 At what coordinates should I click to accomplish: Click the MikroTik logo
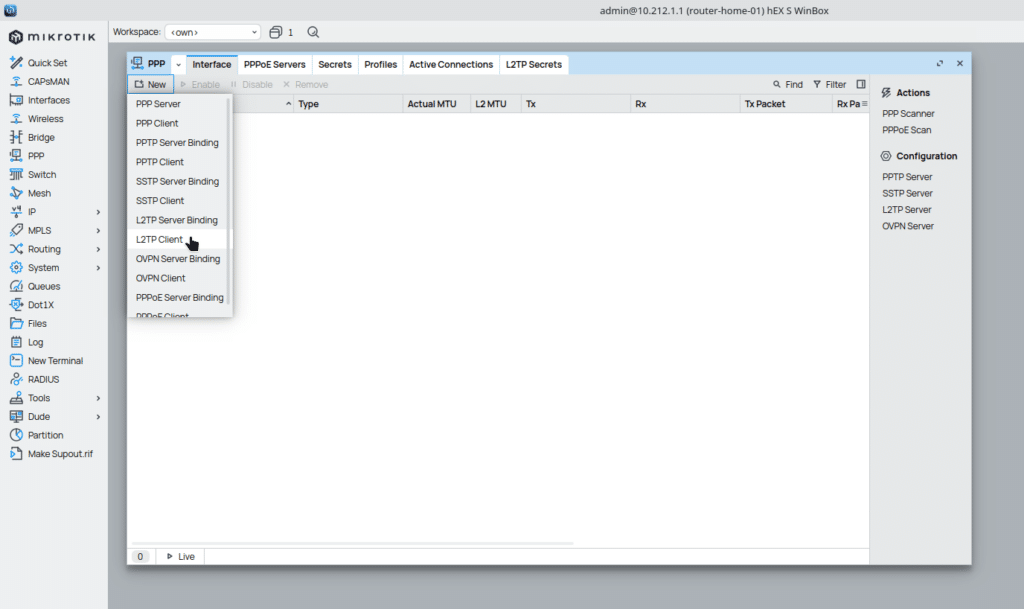coord(52,37)
